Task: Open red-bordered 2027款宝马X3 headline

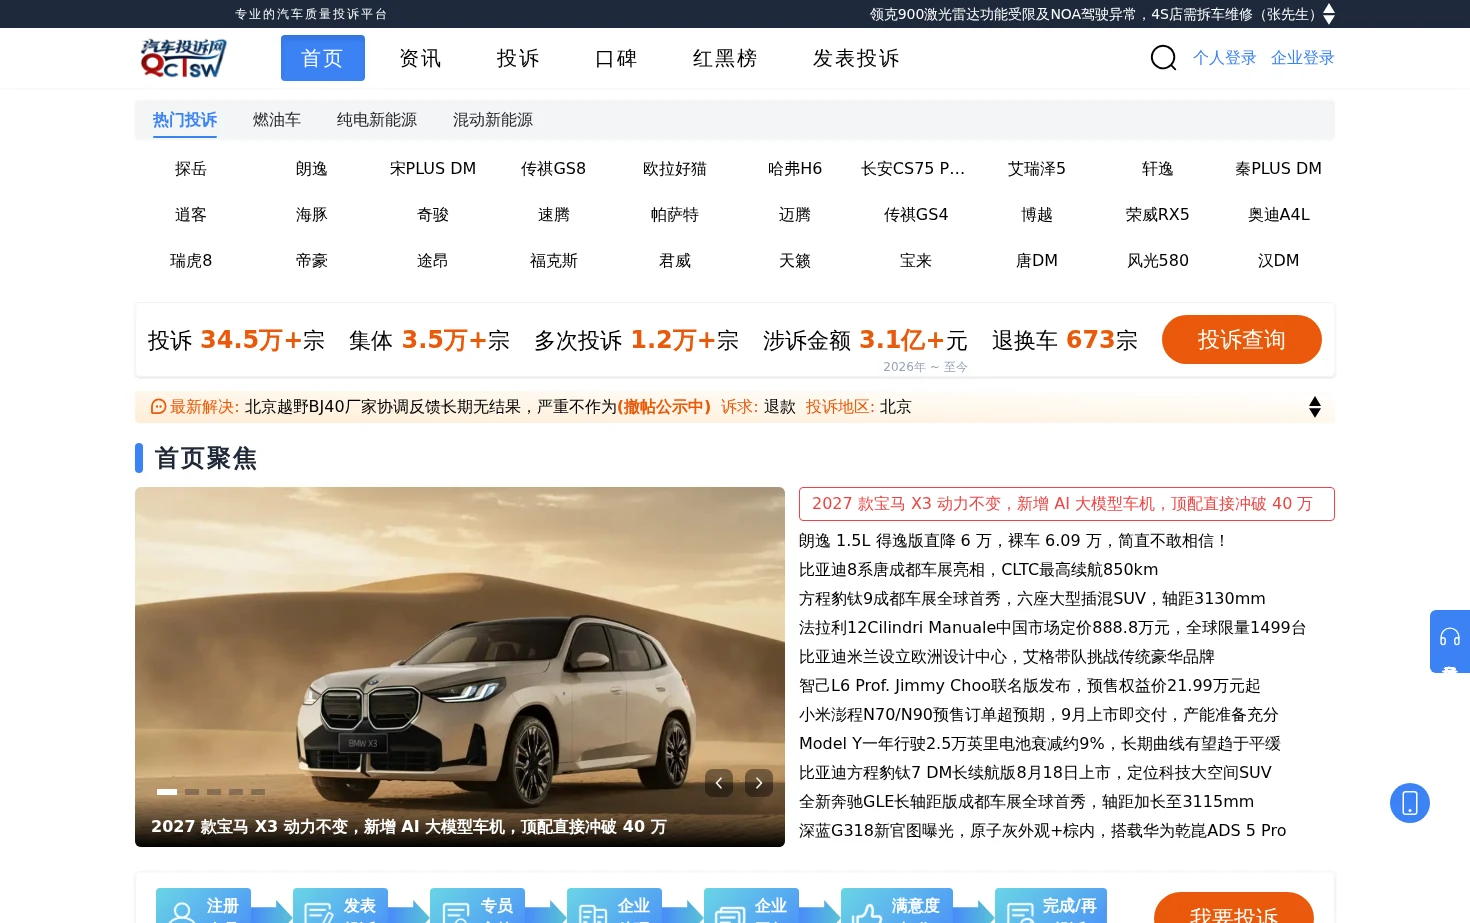Action: click(1067, 504)
